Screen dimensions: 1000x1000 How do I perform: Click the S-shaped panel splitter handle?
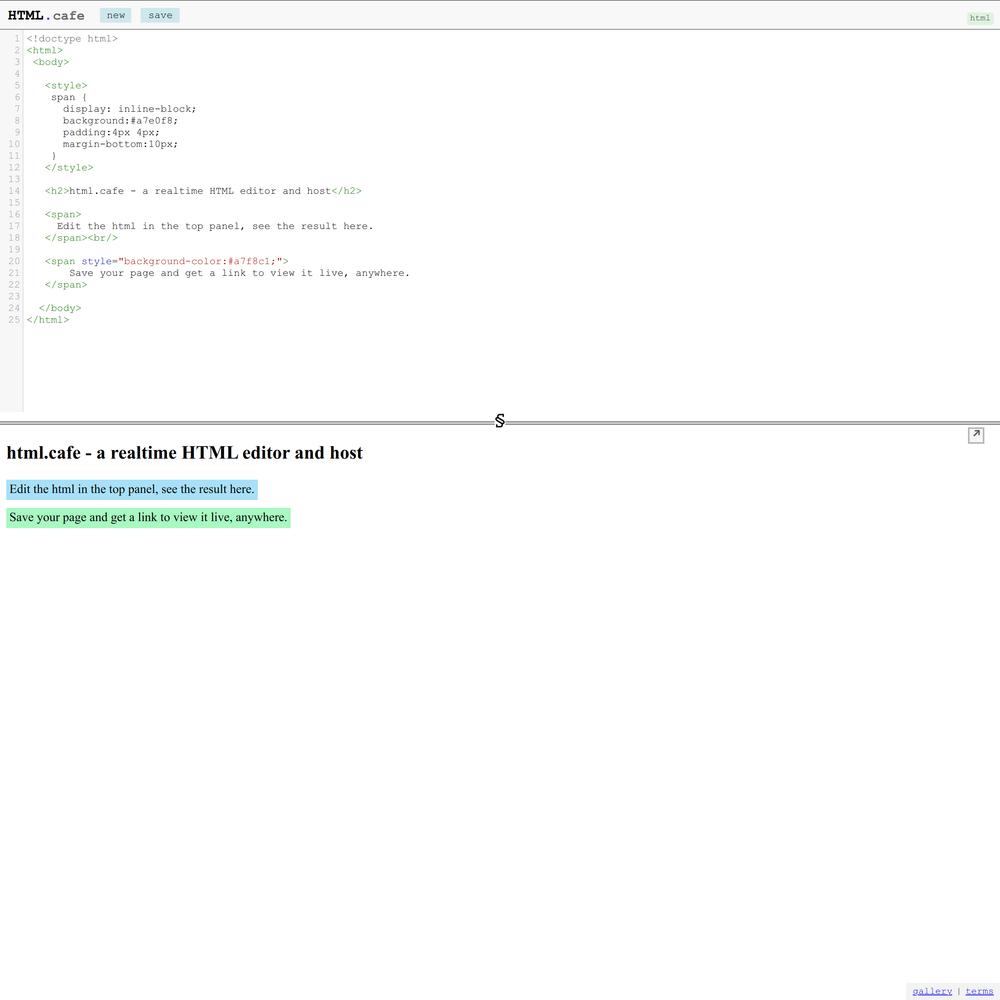(x=500, y=421)
